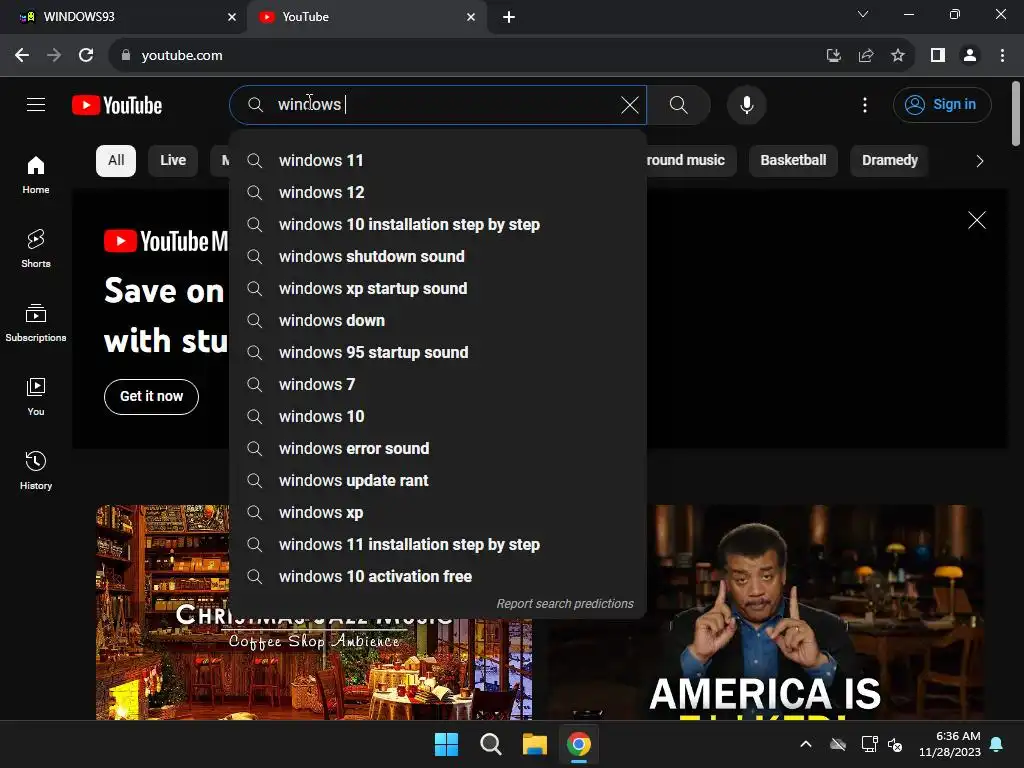Go back in browser history
The width and height of the screenshot is (1024, 768).
pos(22,56)
